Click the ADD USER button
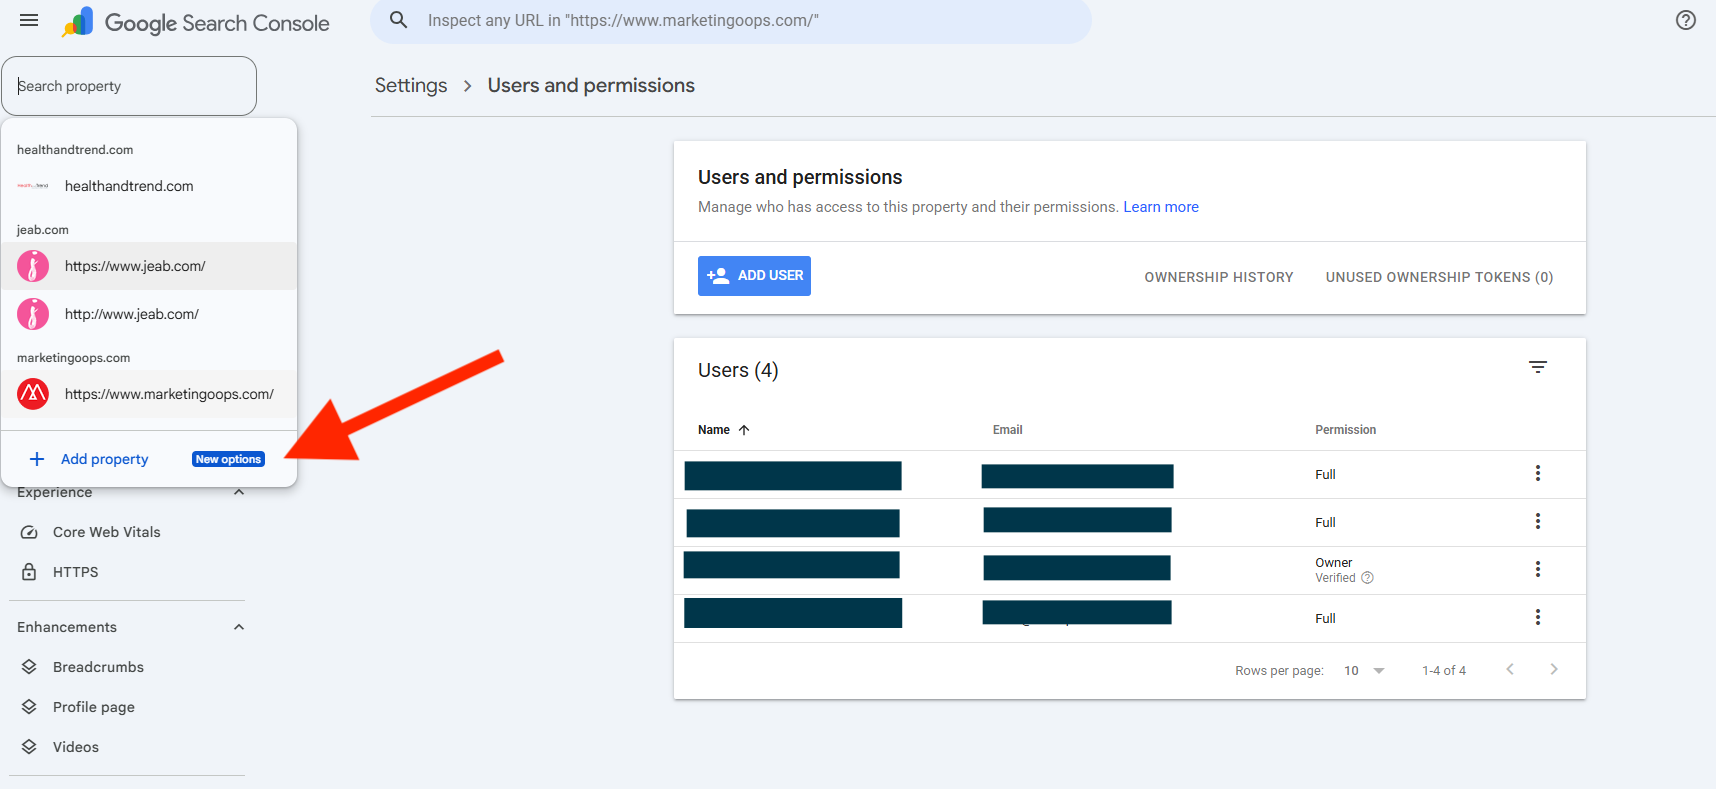 (x=754, y=276)
